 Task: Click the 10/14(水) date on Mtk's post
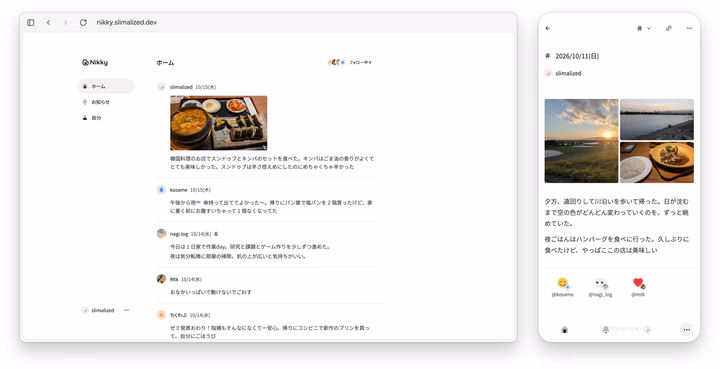click(191, 279)
